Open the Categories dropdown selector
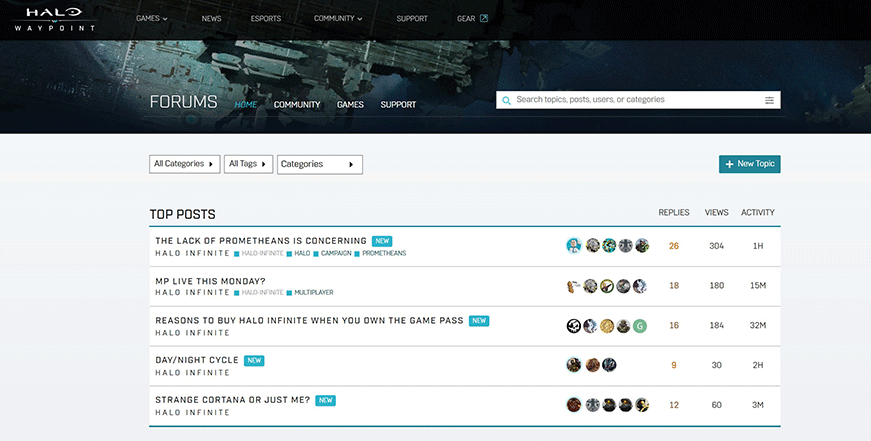This screenshot has height=441, width=871. (x=320, y=164)
